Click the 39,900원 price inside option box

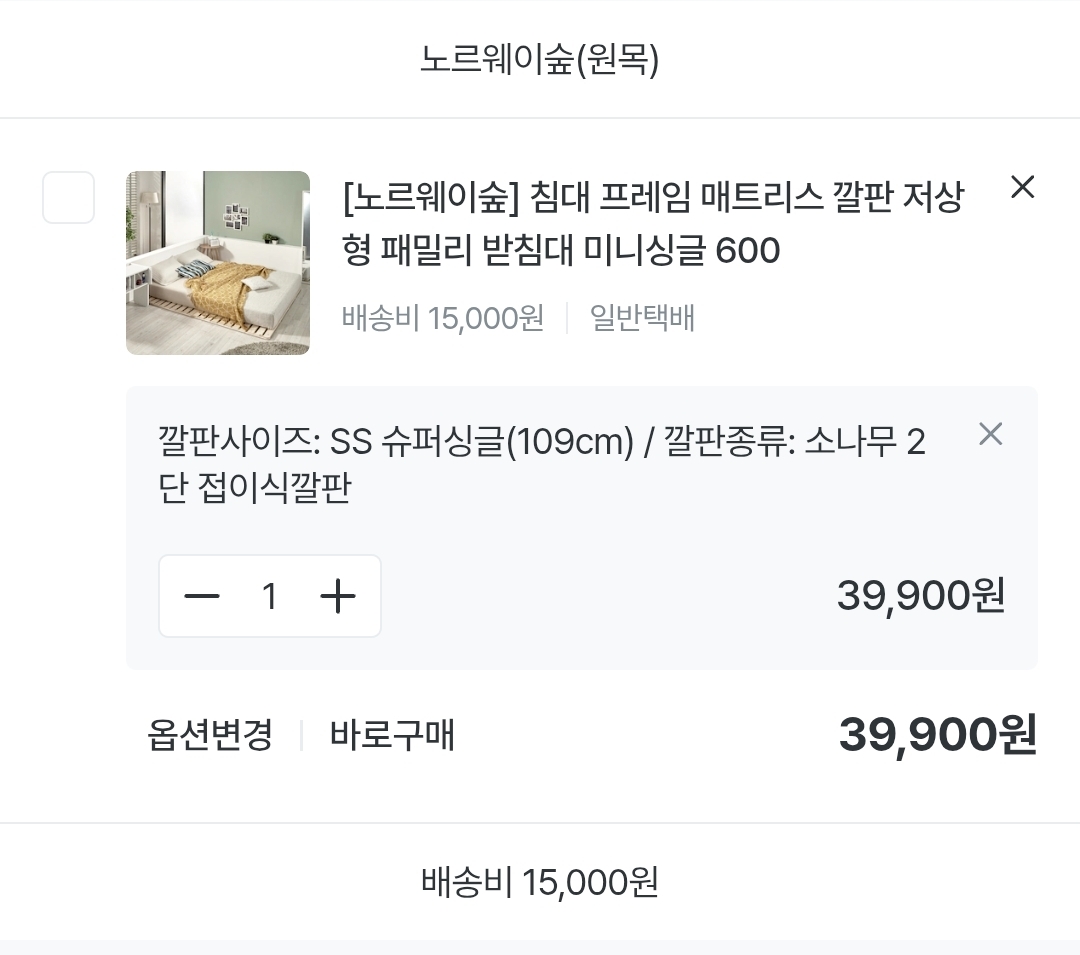(x=920, y=597)
